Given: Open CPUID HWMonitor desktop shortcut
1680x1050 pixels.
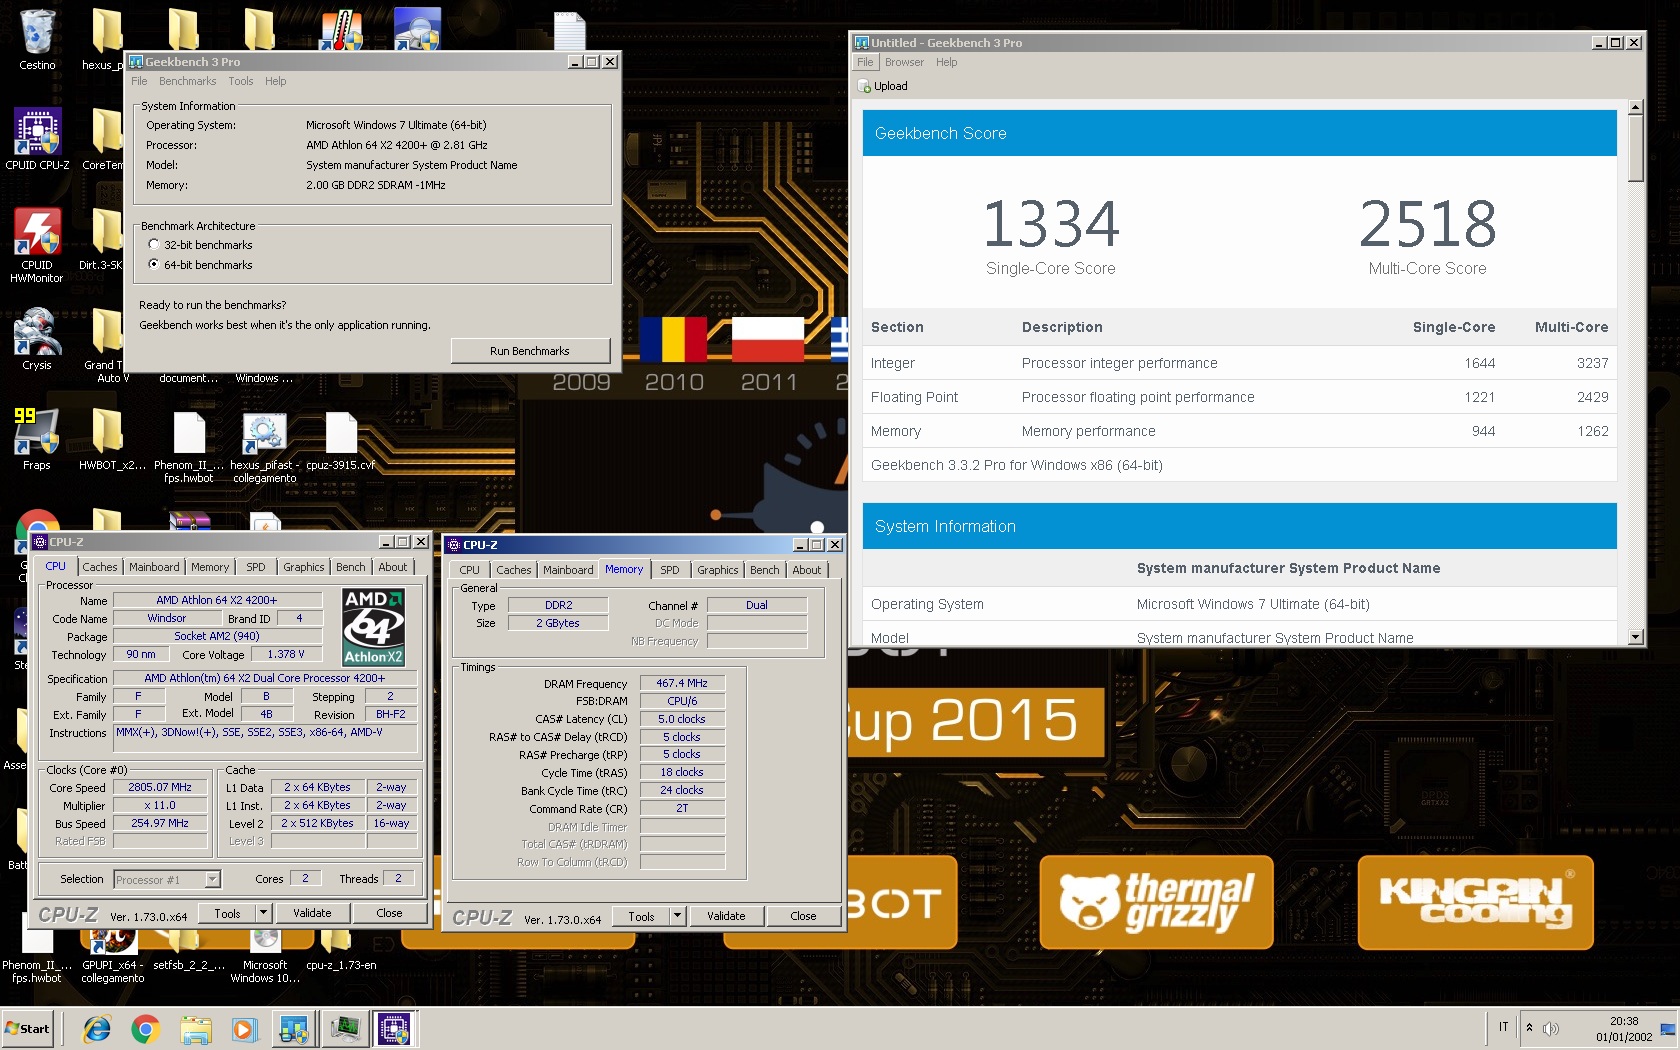Looking at the screenshot, I should 37,245.
